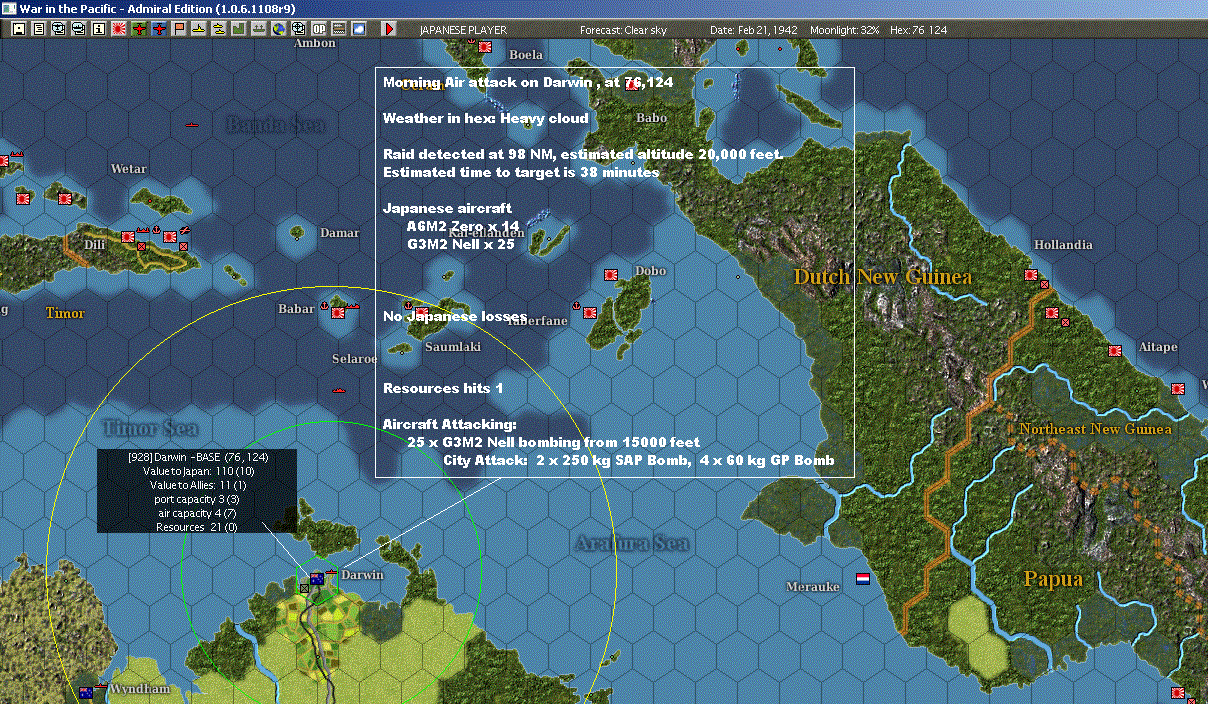
Task: Select the Japanese flag marker at Hollandia
Action: click(1029, 275)
